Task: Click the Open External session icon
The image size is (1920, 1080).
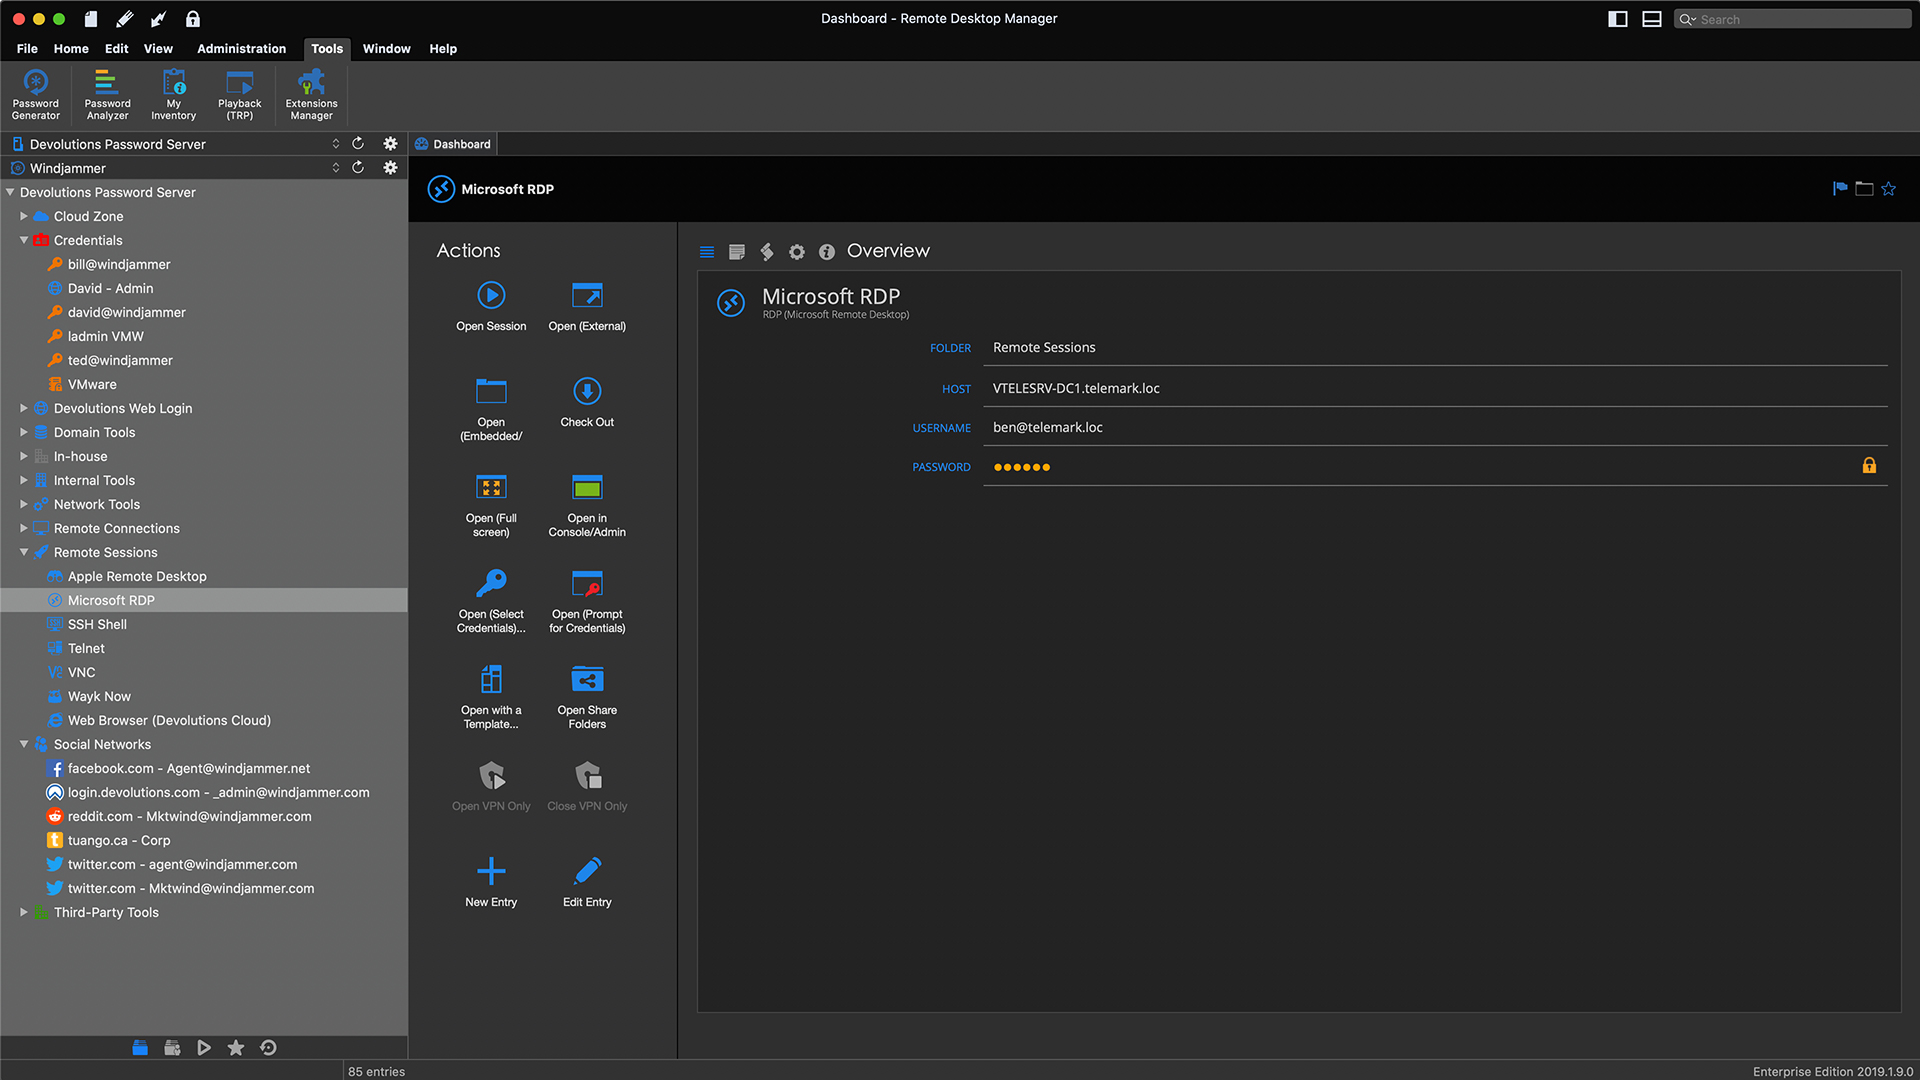Action: pos(585,295)
